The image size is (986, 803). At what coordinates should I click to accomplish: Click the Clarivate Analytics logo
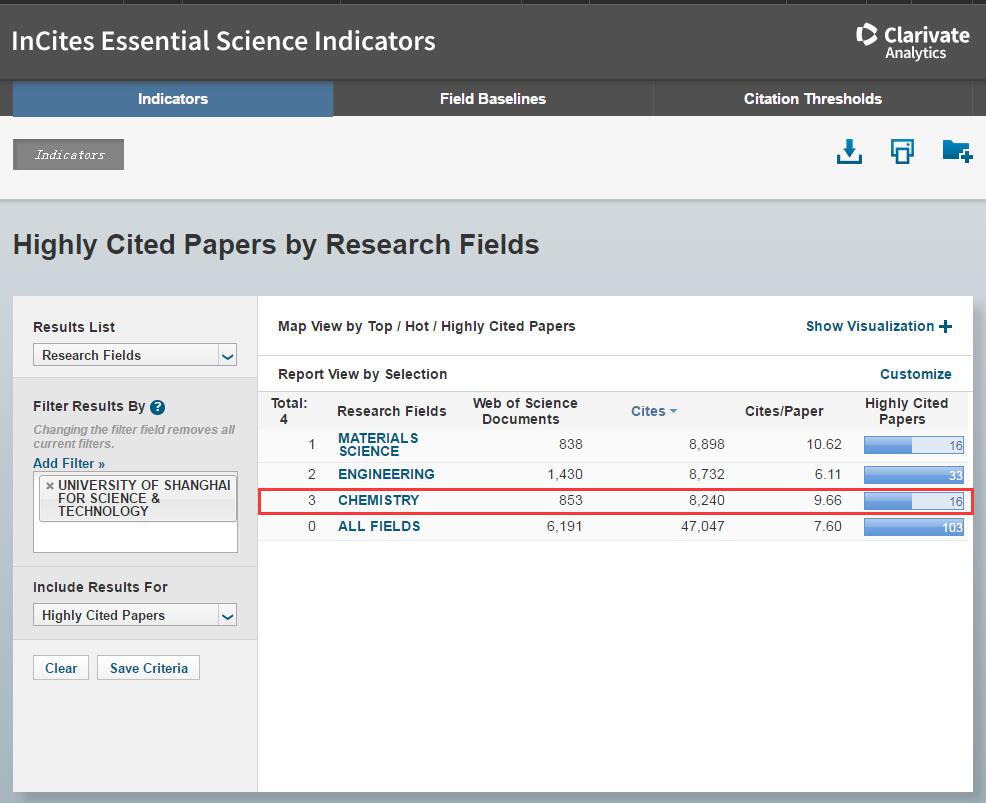point(912,42)
